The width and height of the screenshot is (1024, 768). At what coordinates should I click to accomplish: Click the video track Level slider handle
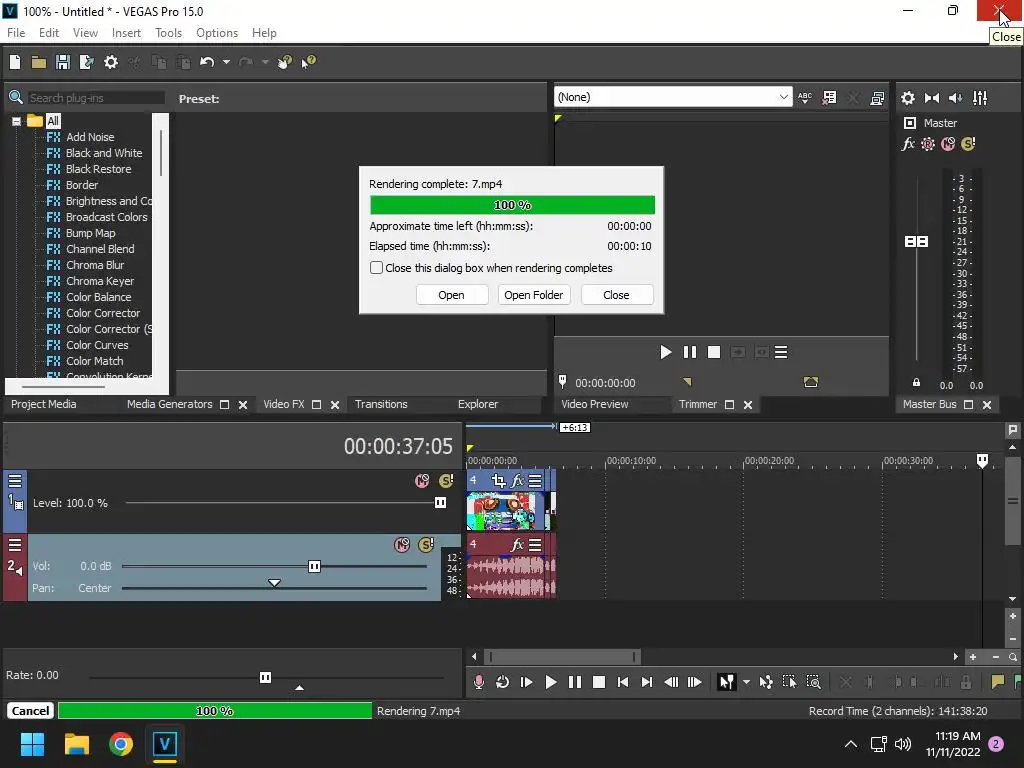coord(440,503)
